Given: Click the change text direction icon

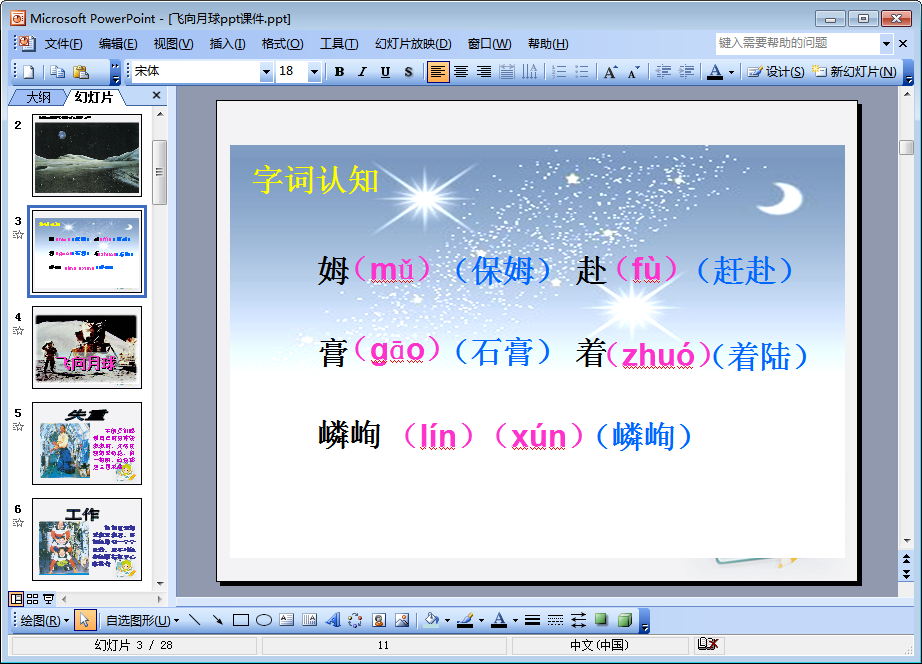Looking at the screenshot, I should tap(530, 72).
